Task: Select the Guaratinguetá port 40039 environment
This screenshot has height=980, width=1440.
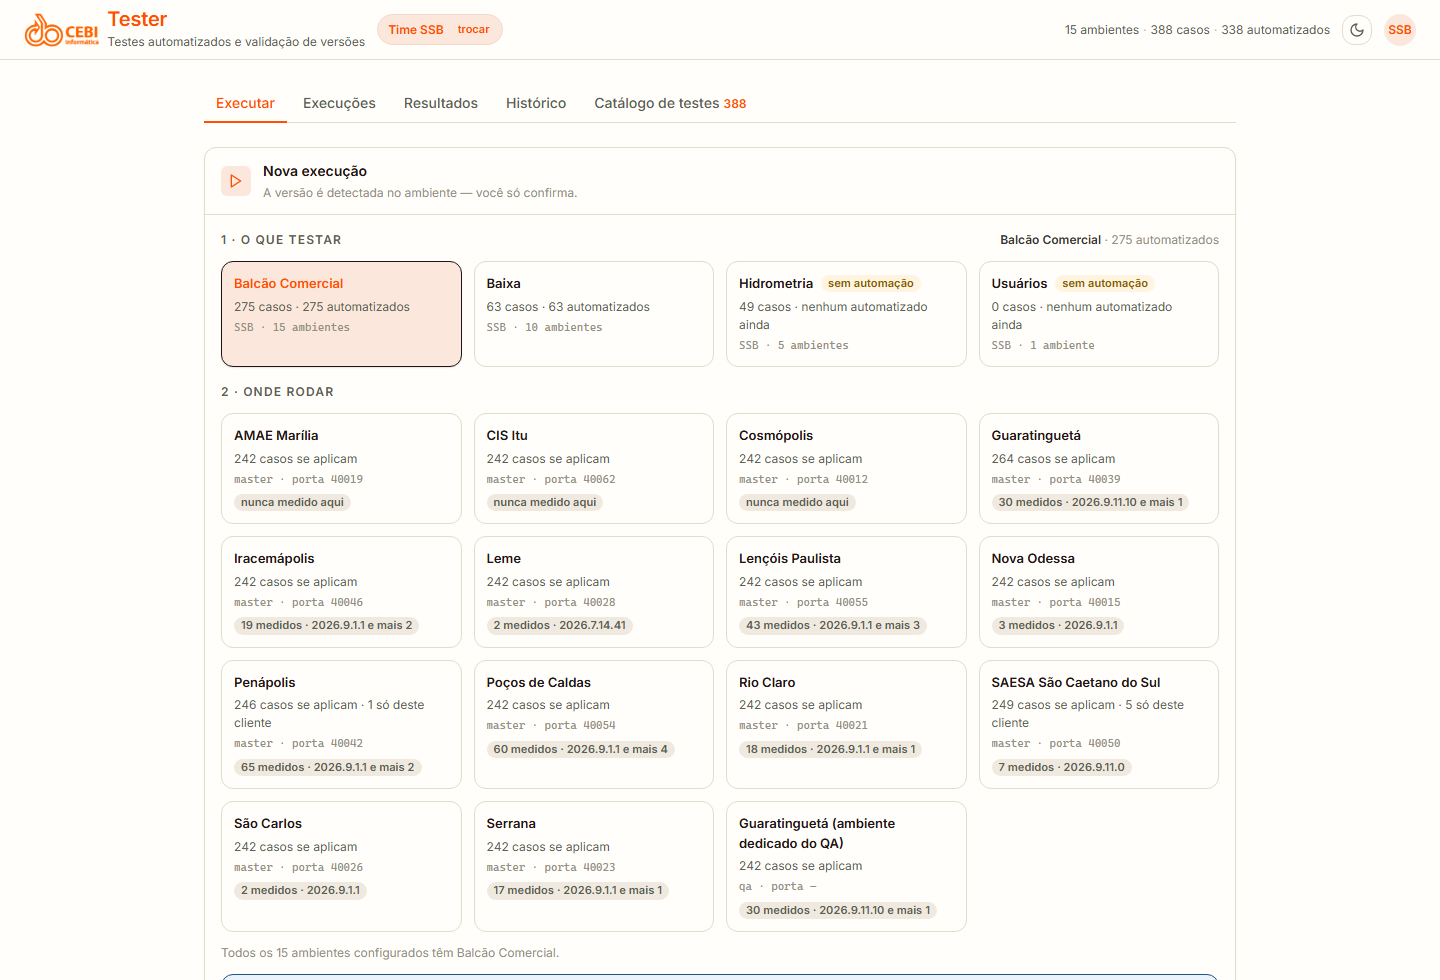Action: 1099,468
